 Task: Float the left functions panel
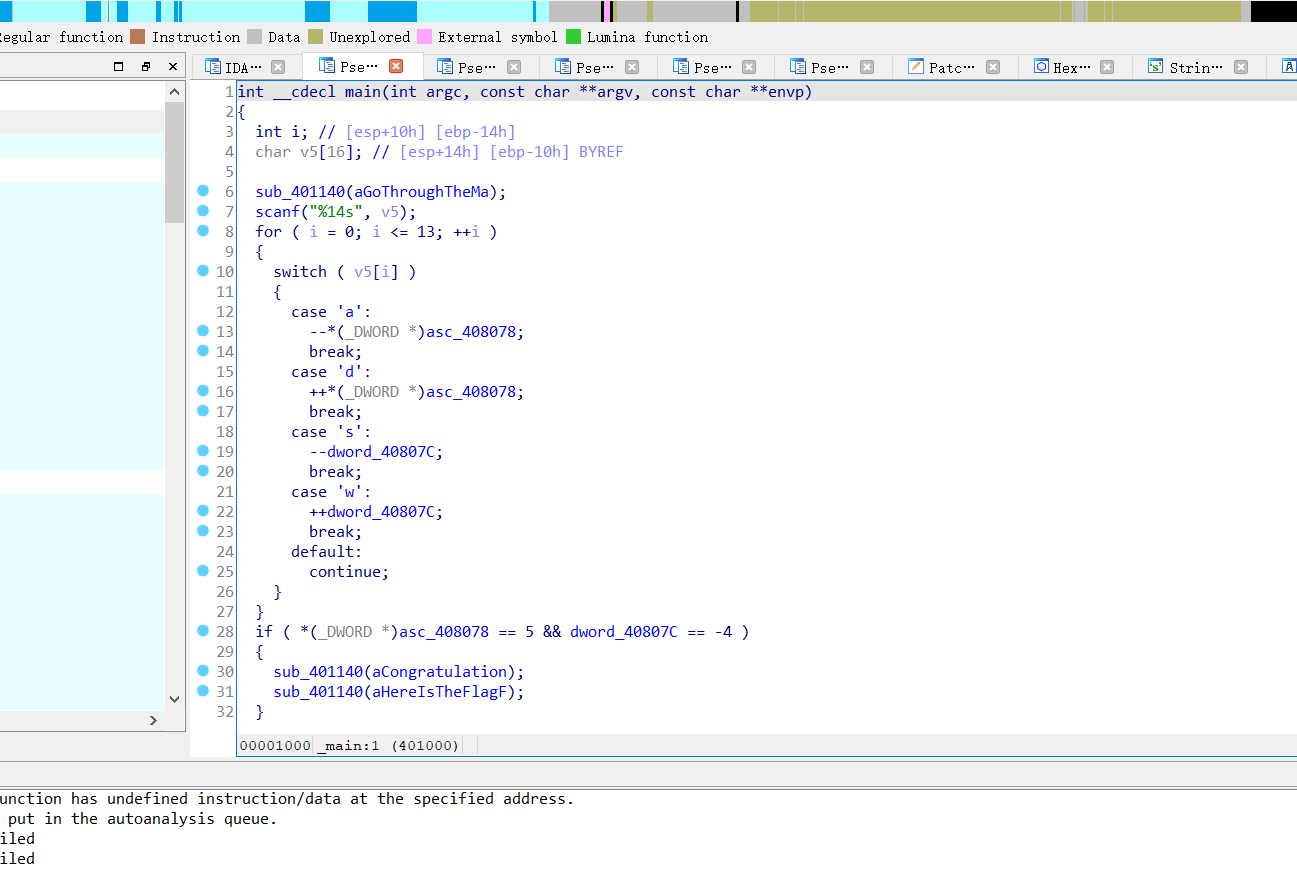click(146, 67)
